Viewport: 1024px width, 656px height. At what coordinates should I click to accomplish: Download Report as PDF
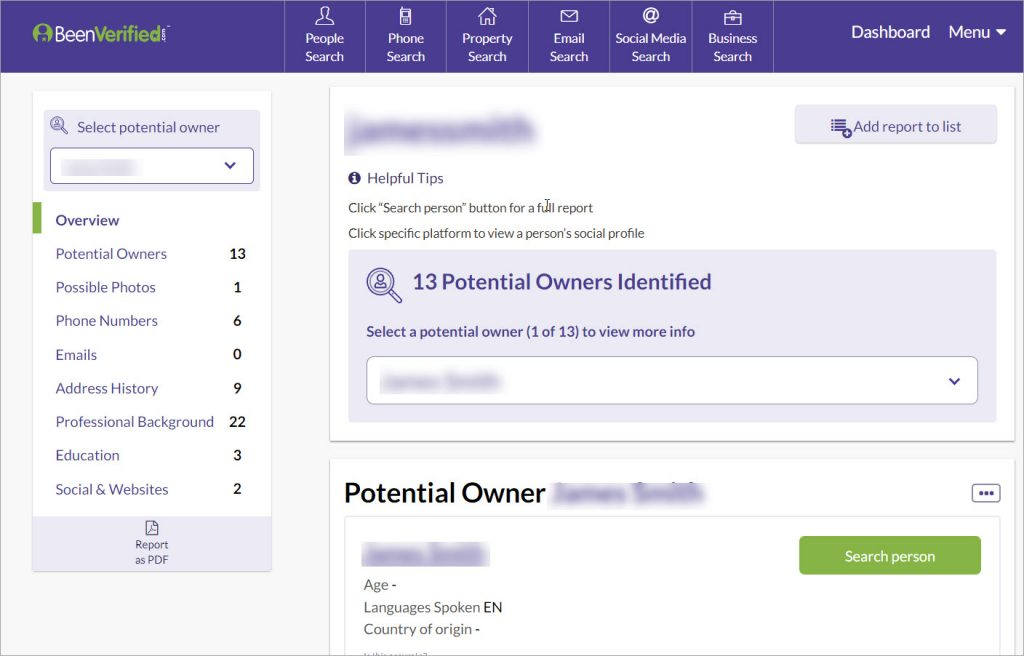(152, 544)
